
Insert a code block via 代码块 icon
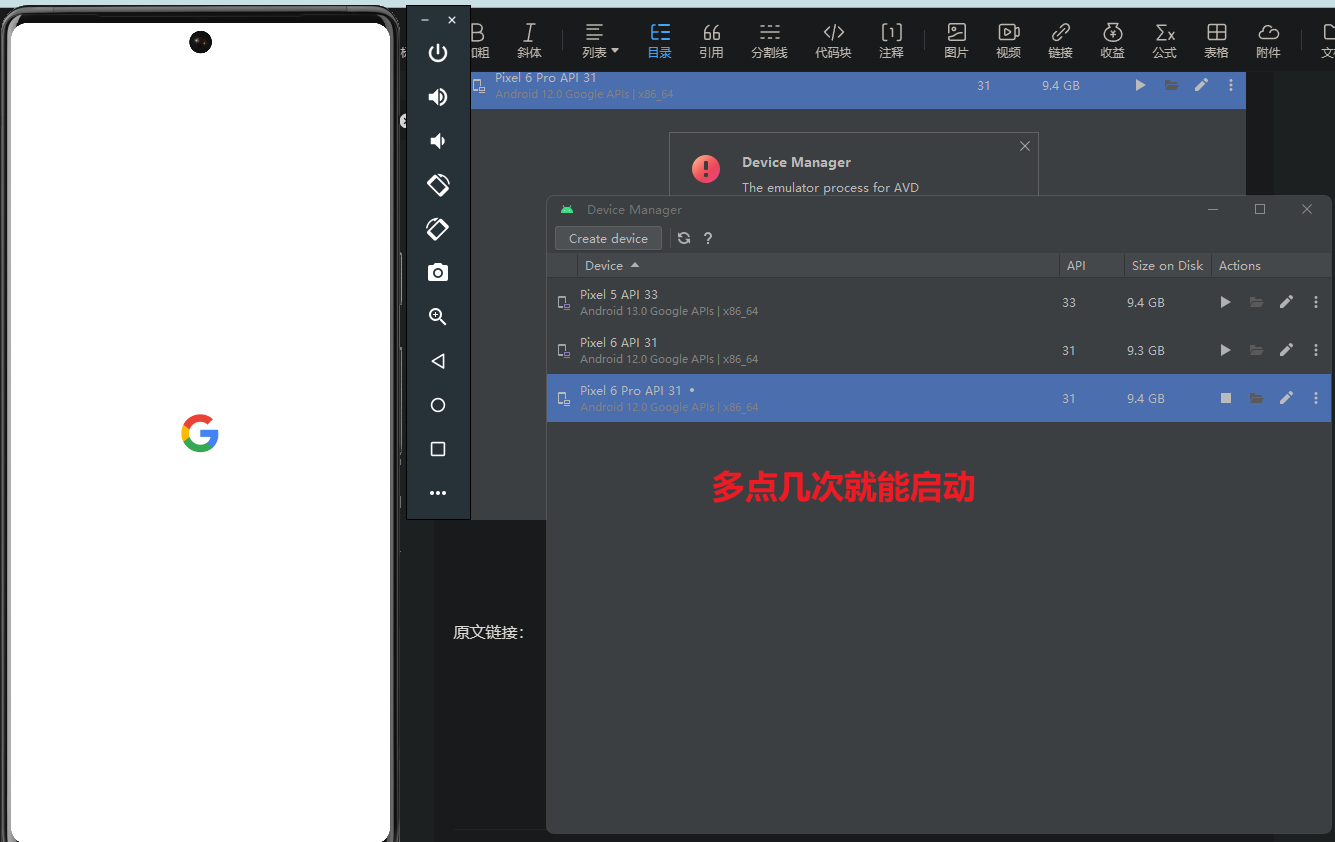(833, 41)
